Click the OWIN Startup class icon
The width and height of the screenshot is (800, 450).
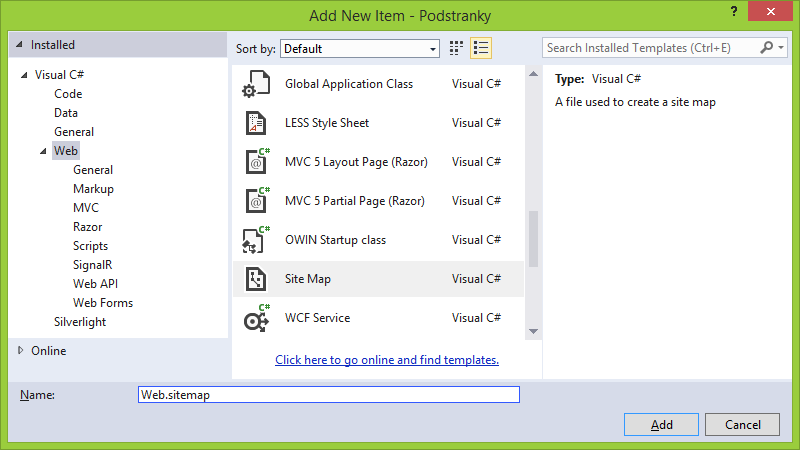256,240
